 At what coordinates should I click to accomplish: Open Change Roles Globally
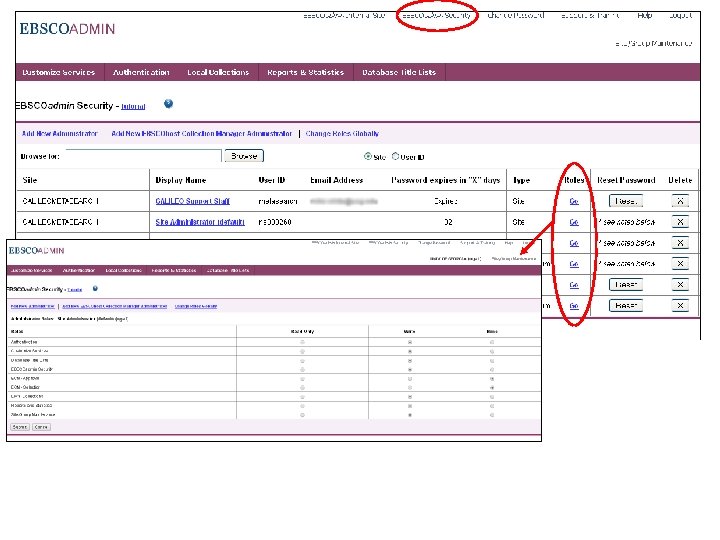[342, 134]
